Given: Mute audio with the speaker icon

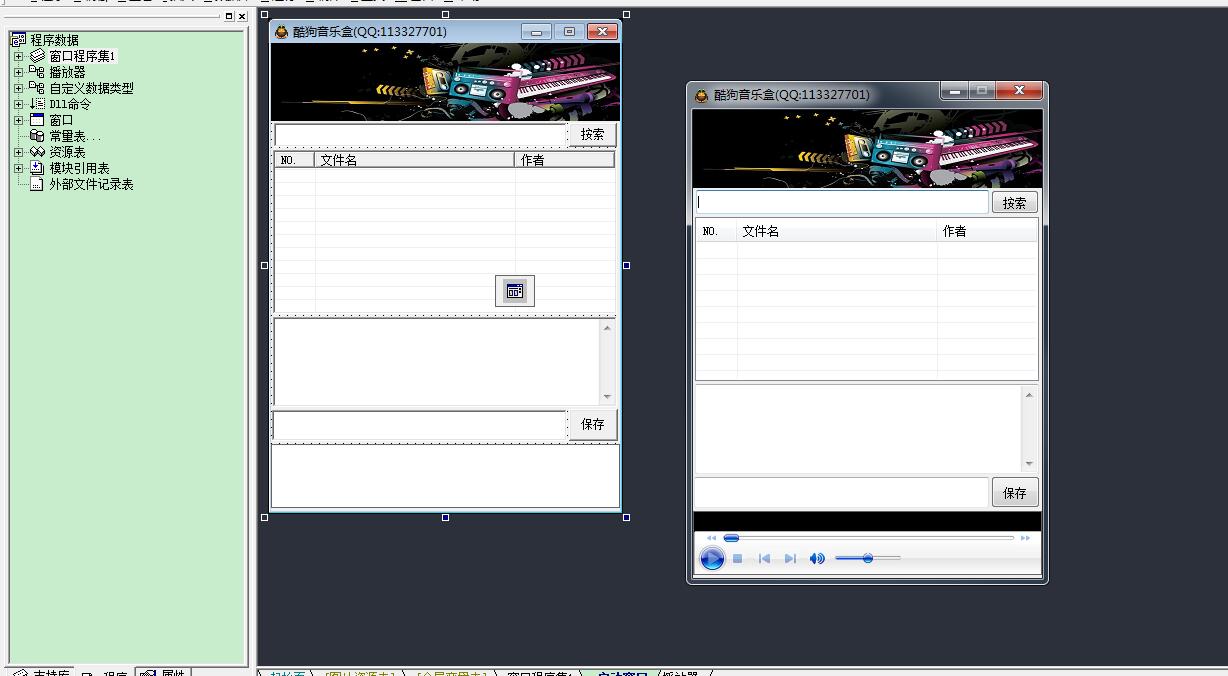Looking at the screenshot, I should pos(817,559).
